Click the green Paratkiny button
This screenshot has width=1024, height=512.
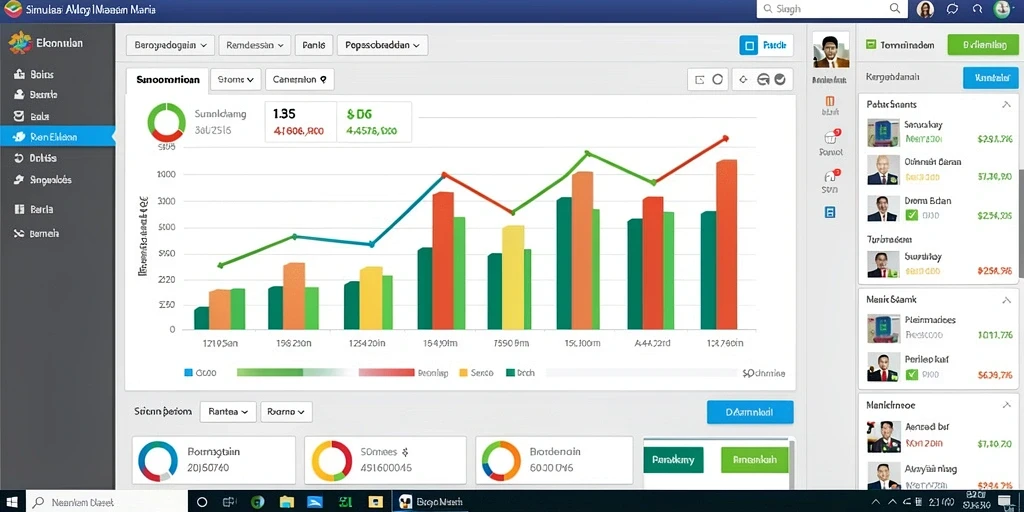[673, 460]
